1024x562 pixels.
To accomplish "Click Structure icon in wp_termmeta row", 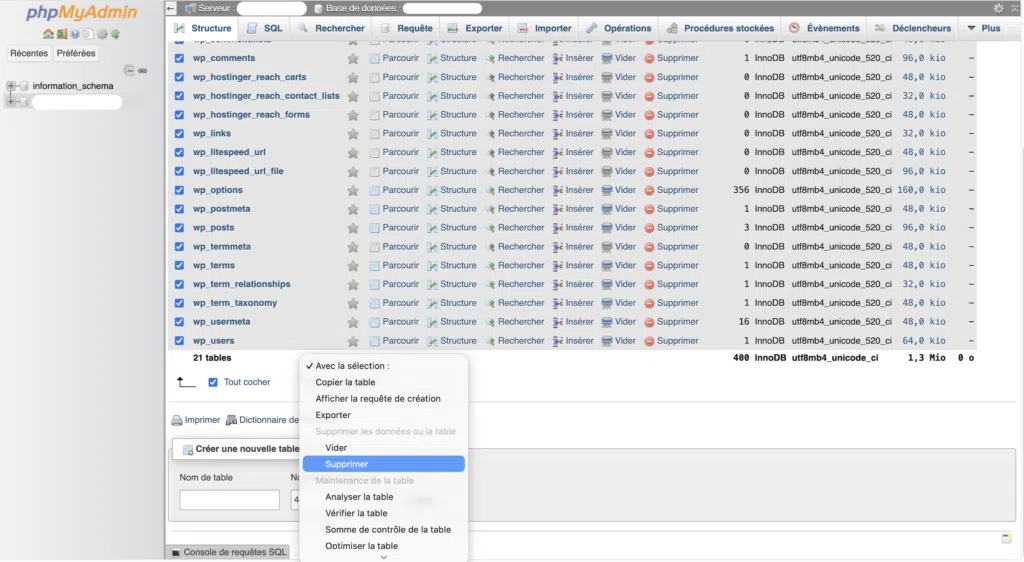I will coord(432,247).
